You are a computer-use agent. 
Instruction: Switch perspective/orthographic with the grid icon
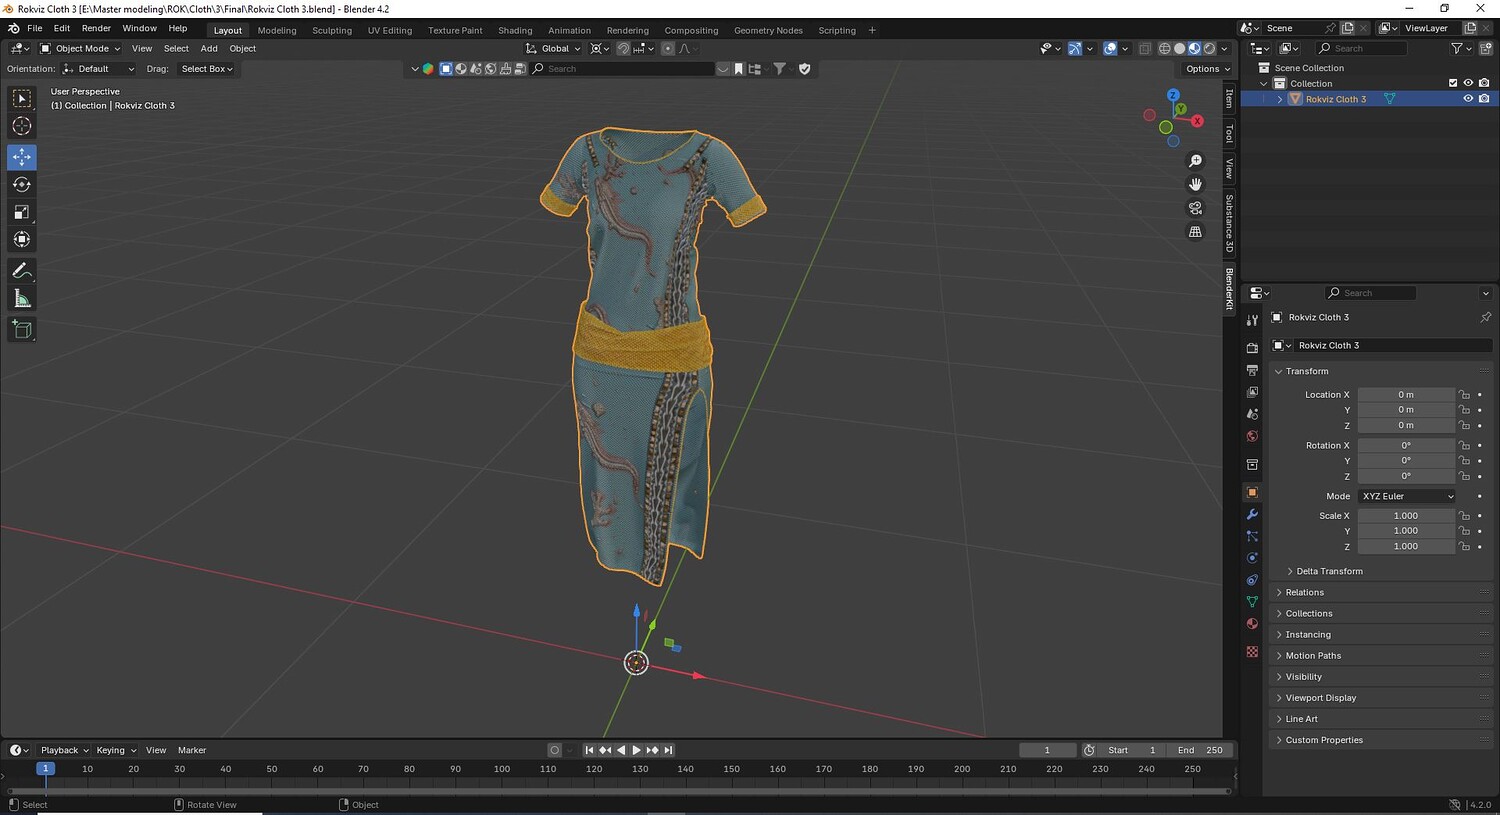pyautogui.click(x=1195, y=232)
